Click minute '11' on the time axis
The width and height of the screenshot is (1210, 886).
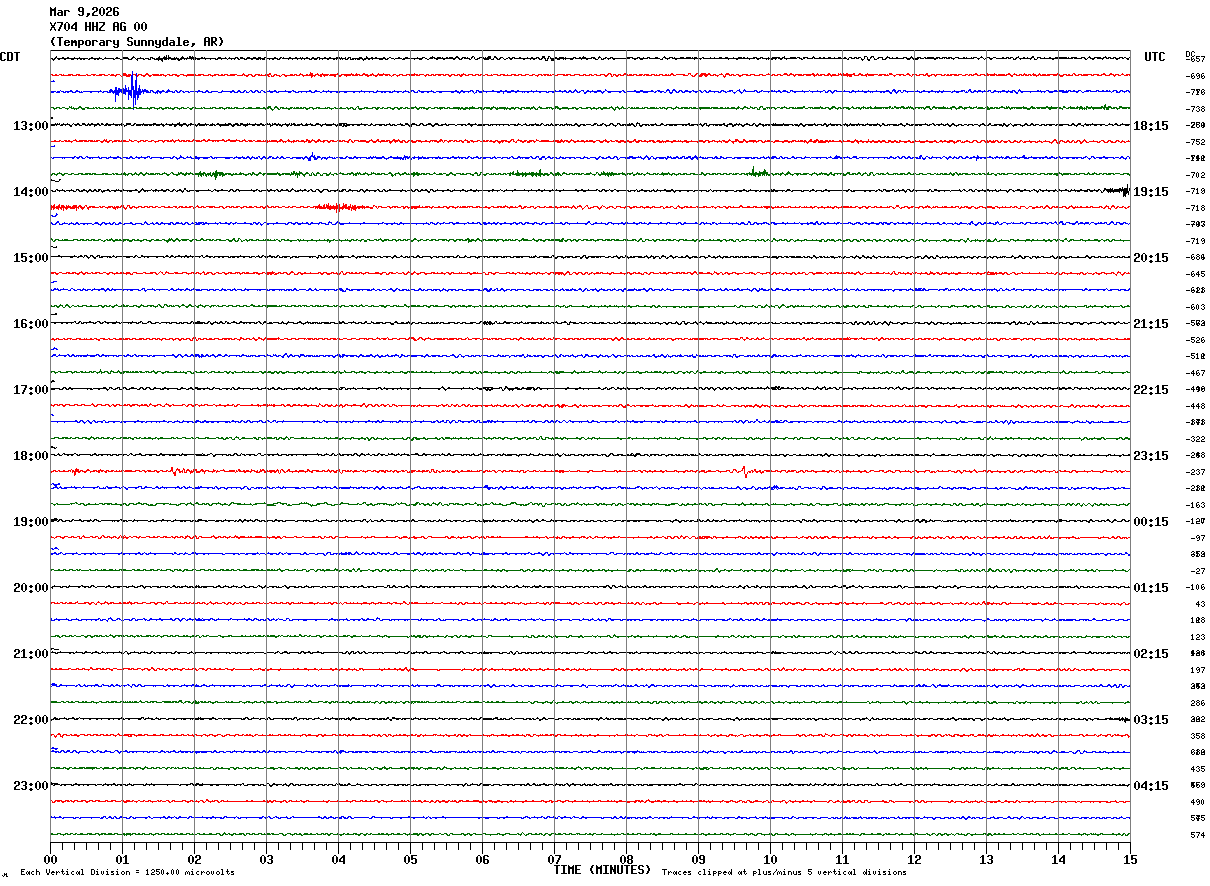pos(842,859)
